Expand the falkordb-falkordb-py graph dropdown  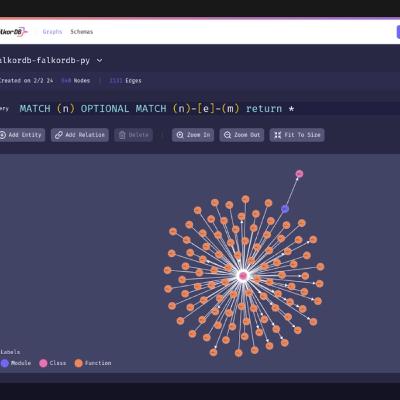(99, 61)
